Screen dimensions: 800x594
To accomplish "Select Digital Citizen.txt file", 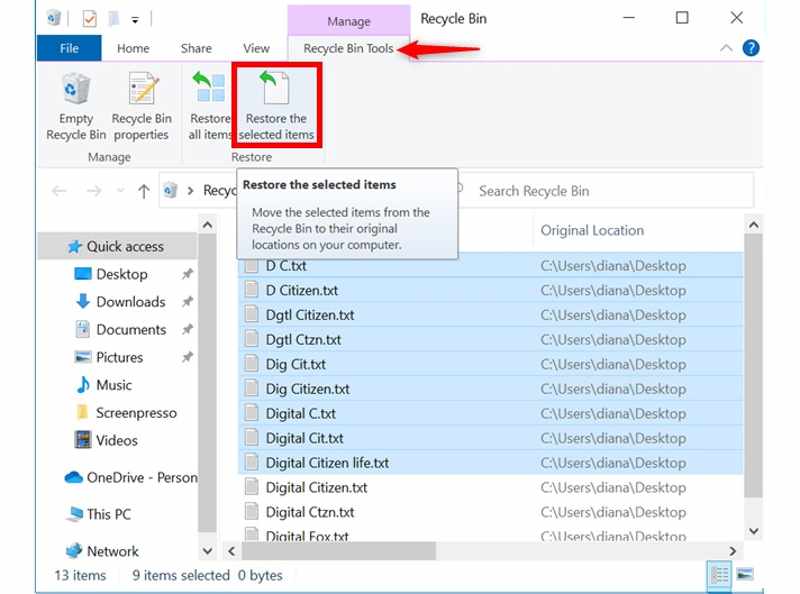I will 316,488.
